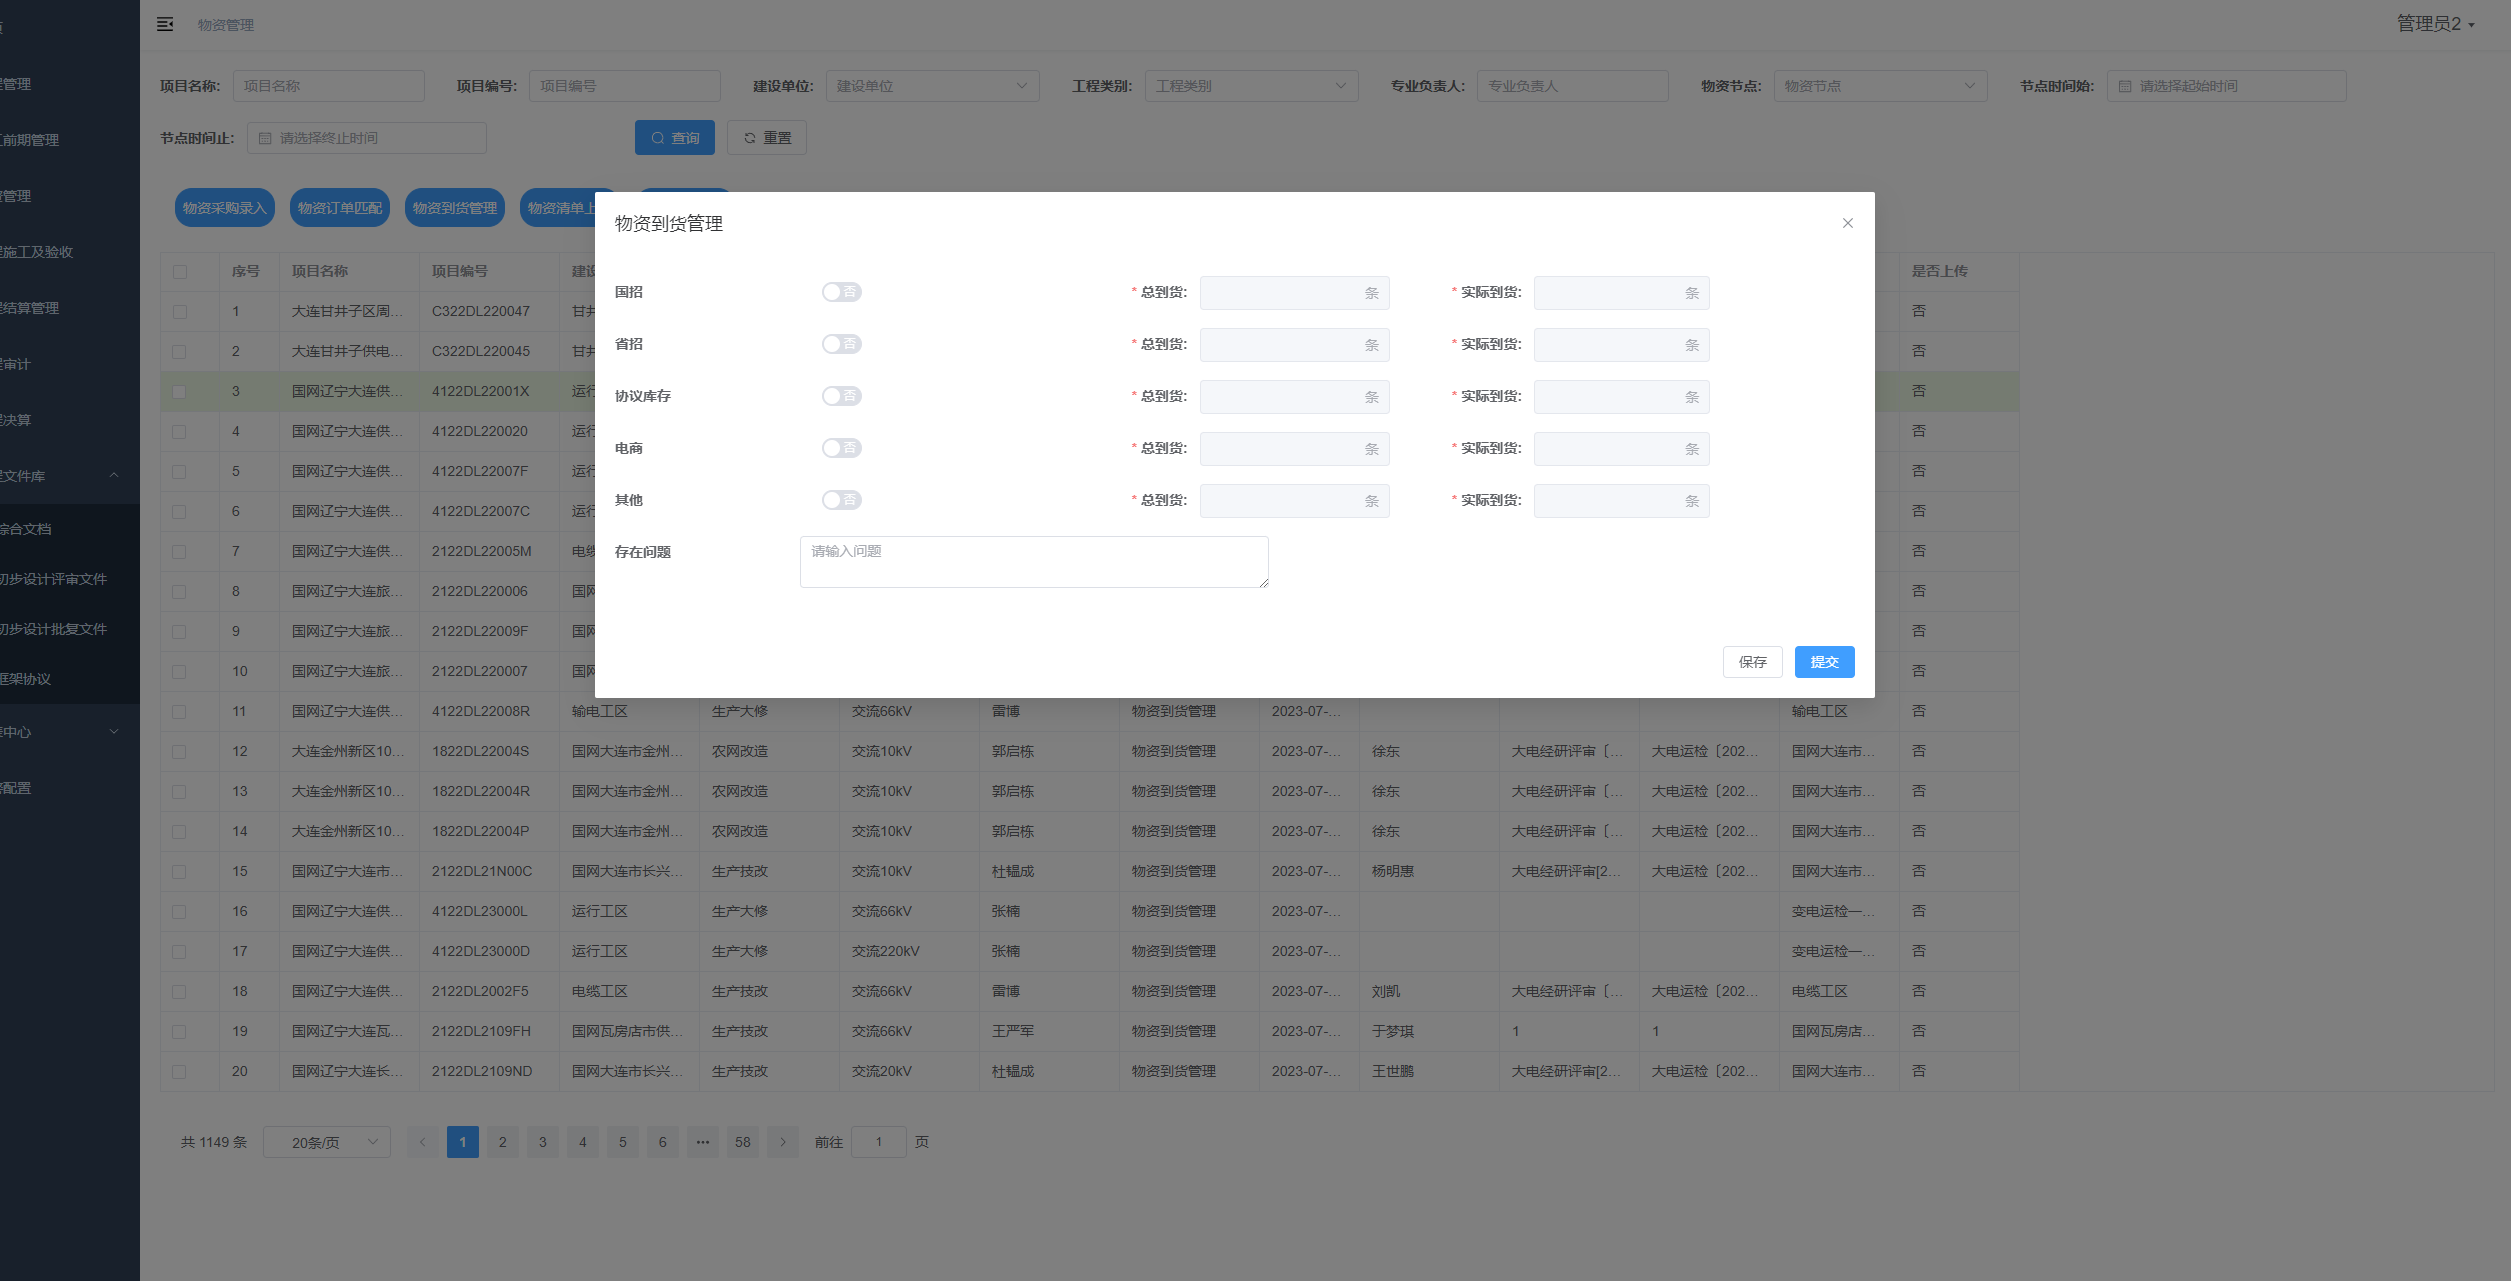This screenshot has width=2511, height=1281.
Task: Close the 物资到货管理 dialog
Action: click(1847, 223)
